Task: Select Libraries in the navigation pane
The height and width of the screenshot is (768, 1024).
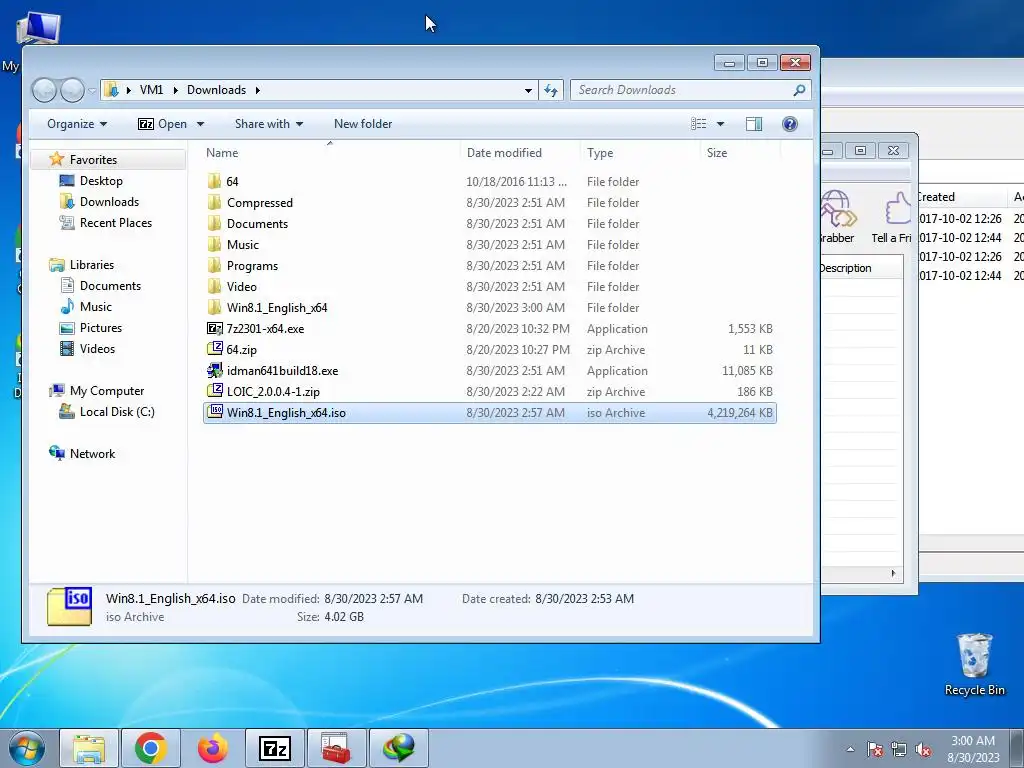Action: coord(91,264)
